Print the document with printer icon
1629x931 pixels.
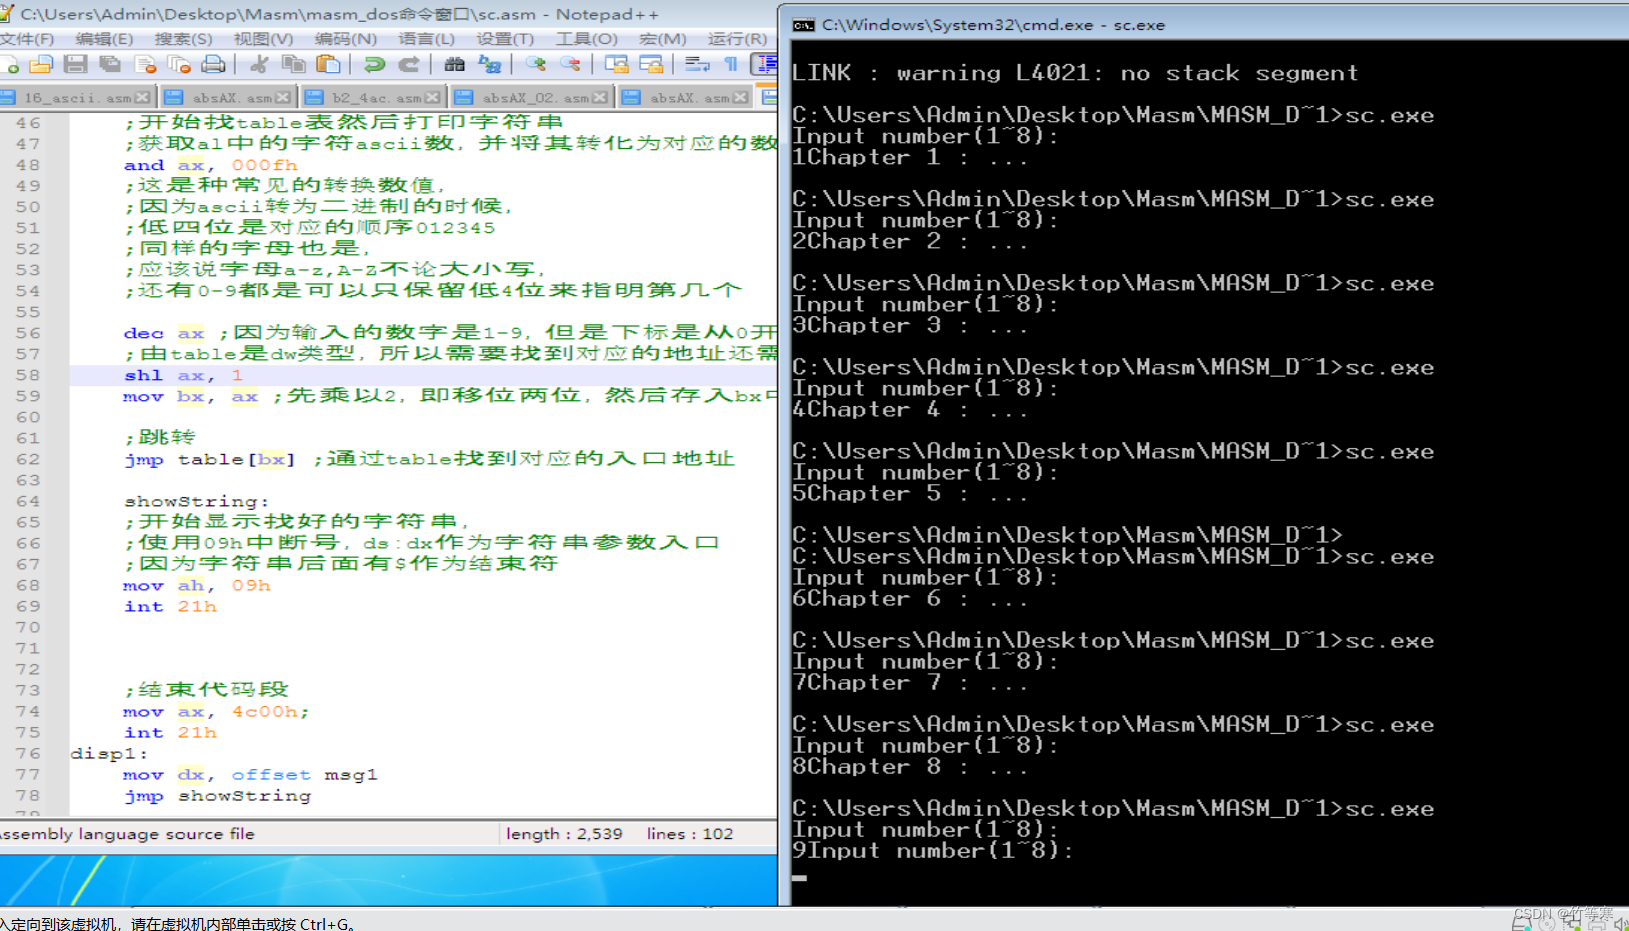[213, 65]
